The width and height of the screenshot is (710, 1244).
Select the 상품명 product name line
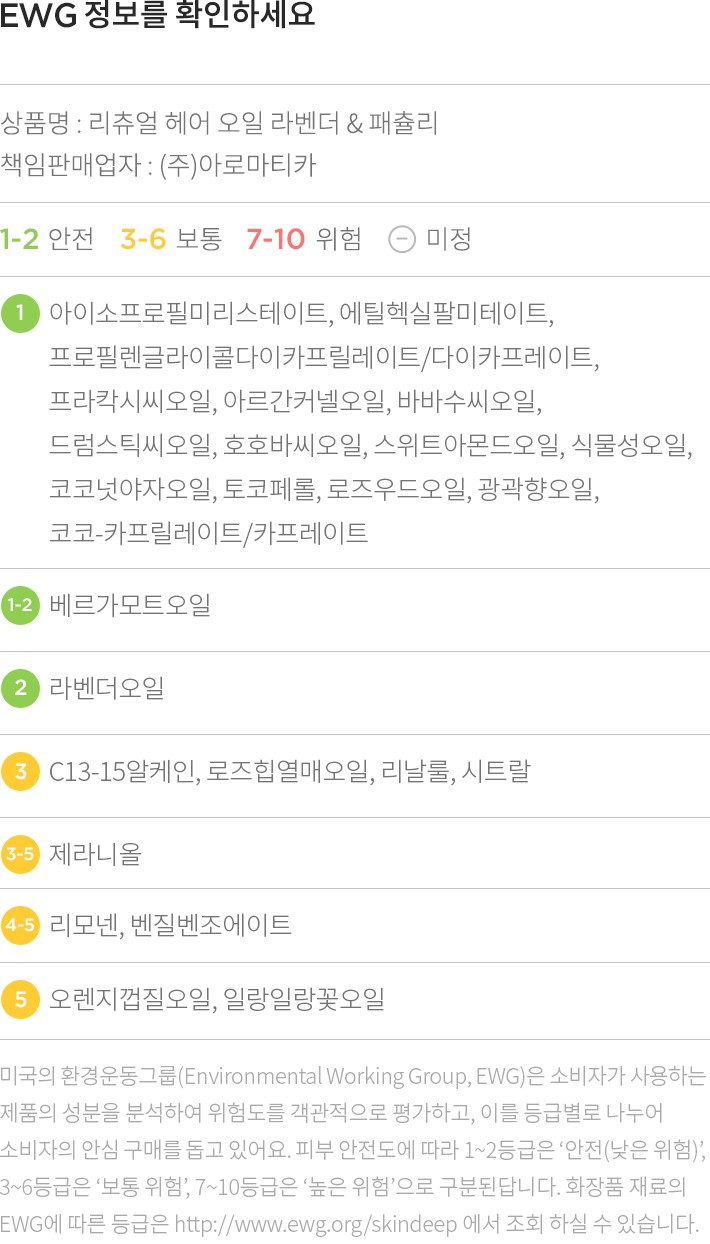[x=219, y=125]
